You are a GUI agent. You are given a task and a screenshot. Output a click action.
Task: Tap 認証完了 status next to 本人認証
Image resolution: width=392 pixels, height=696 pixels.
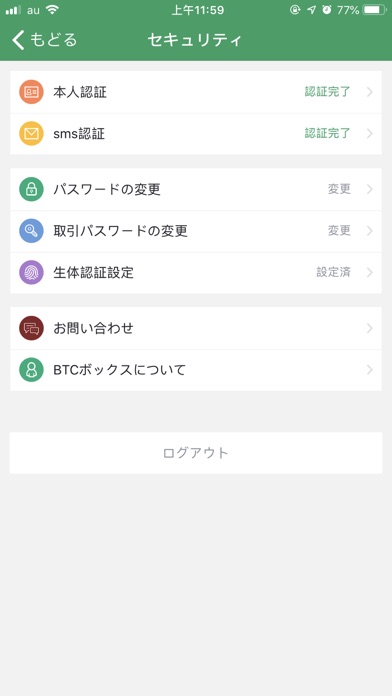pos(328,92)
